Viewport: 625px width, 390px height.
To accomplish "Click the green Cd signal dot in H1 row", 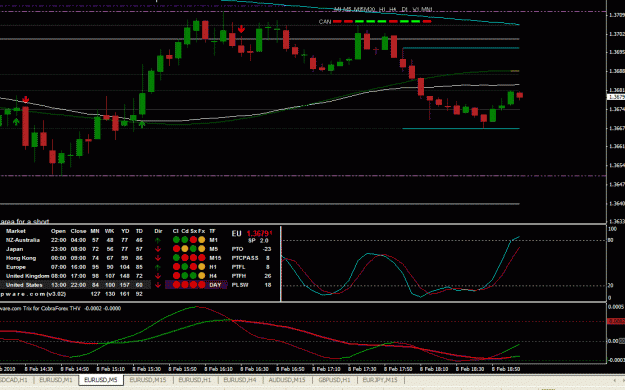I will pyautogui.click(x=185, y=267).
